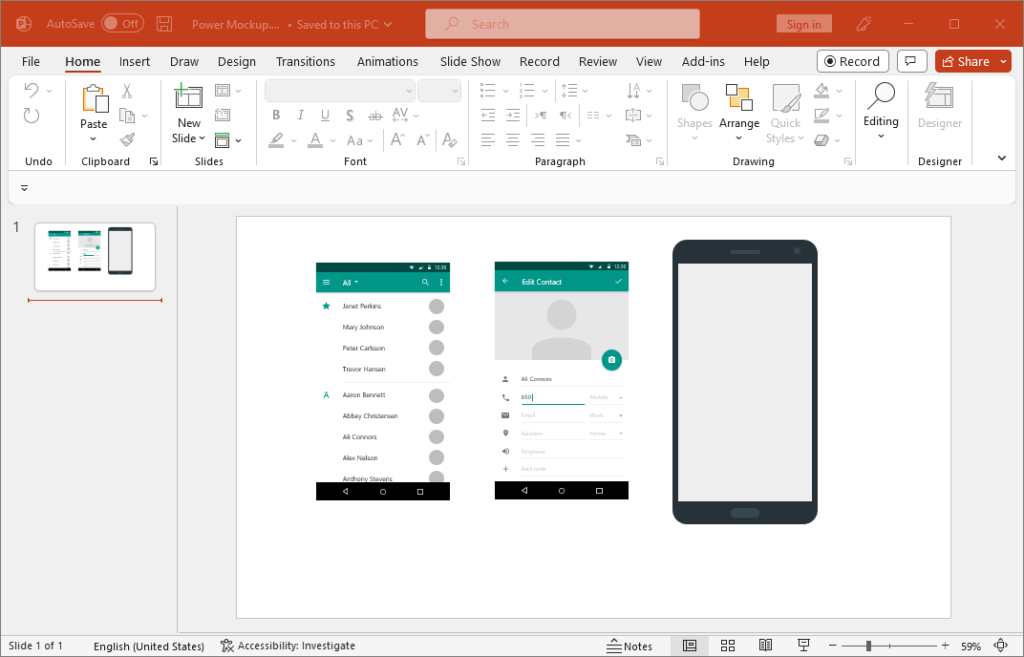
Task: Toggle bold formatting
Action: click(x=275, y=115)
